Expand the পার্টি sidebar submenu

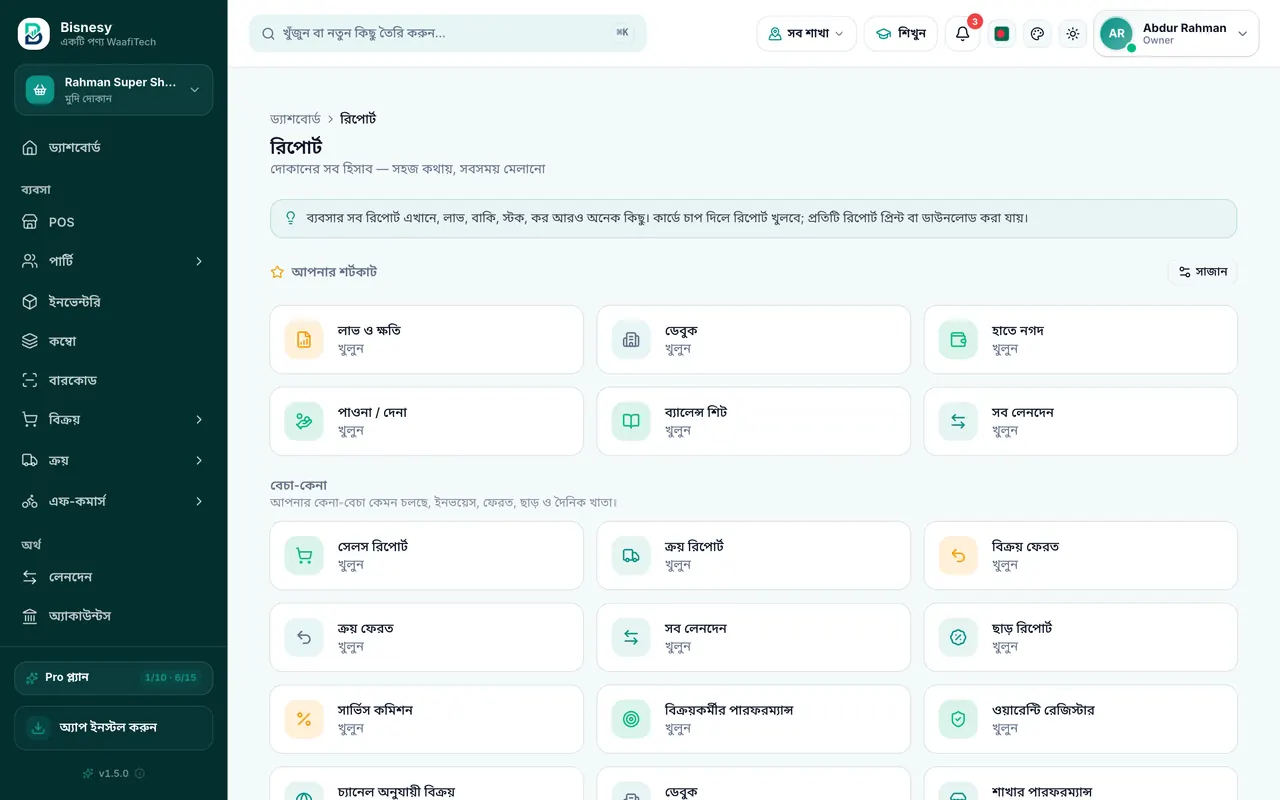pyautogui.click(x=199, y=261)
